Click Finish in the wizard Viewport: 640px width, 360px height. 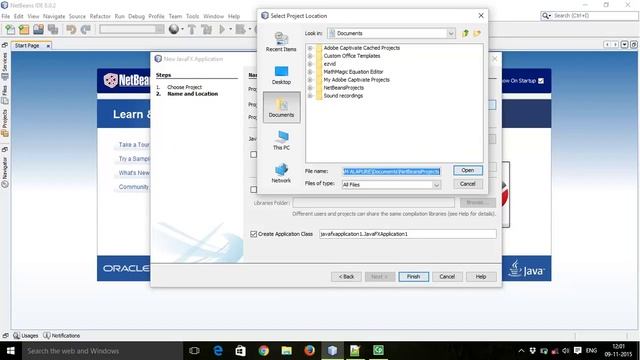pos(413,277)
